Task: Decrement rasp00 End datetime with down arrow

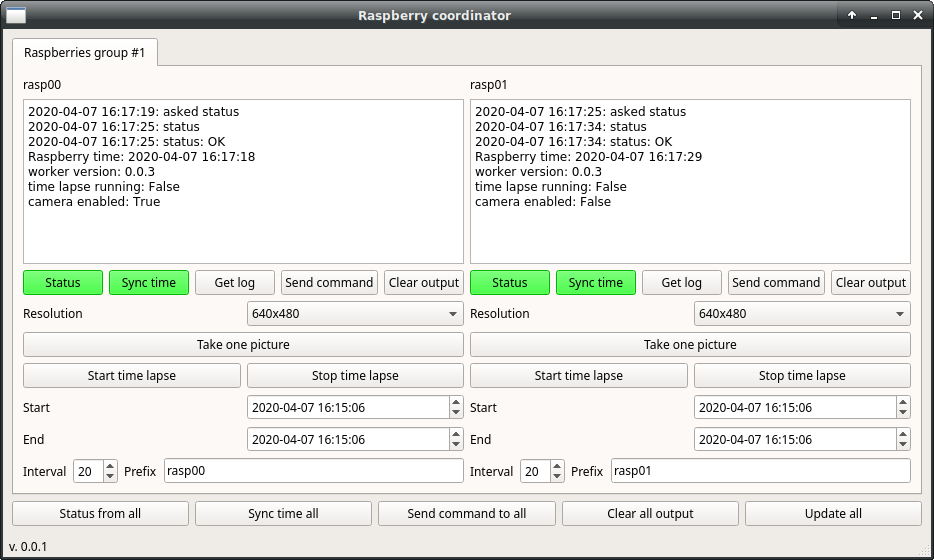Action: click(456, 445)
